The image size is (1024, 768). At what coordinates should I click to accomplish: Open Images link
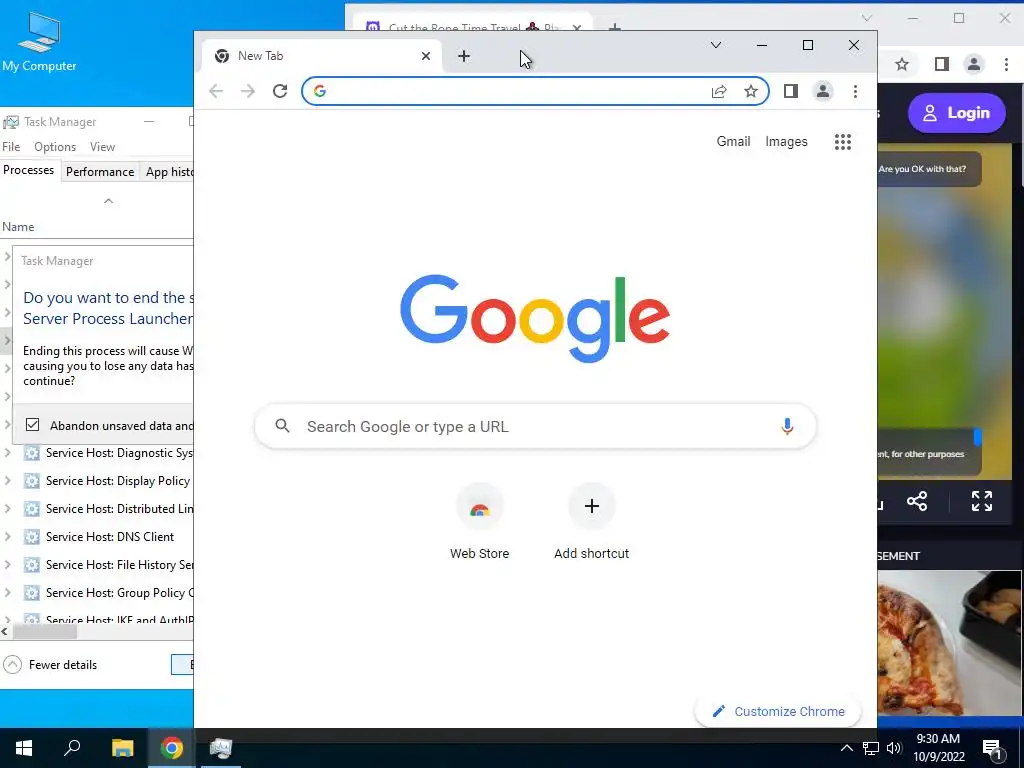(x=786, y=142)
